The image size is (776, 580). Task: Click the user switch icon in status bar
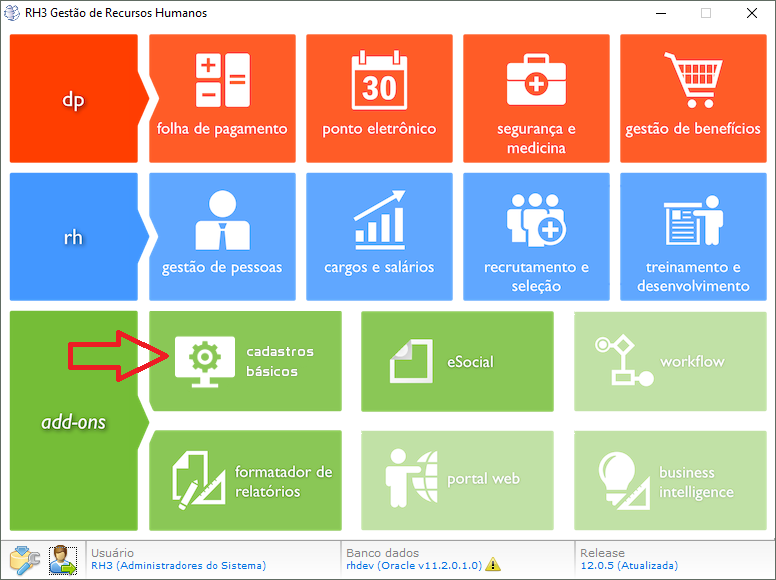pos(63,559)
